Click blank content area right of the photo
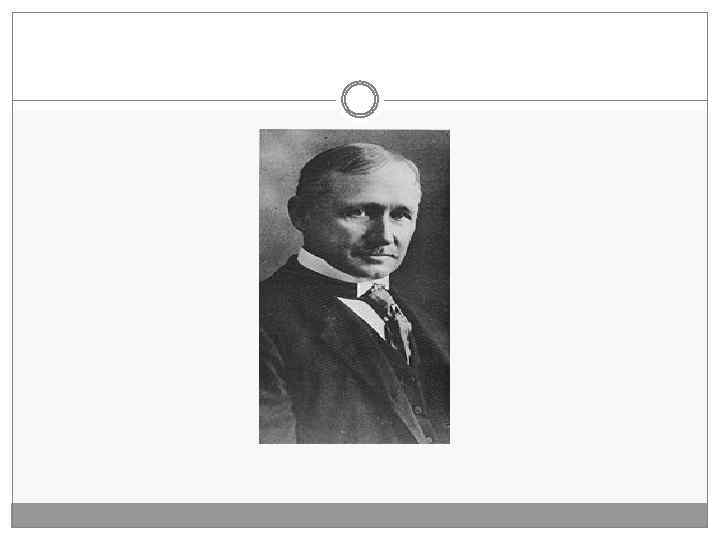 pyautogui.click(x=579, y=303)
